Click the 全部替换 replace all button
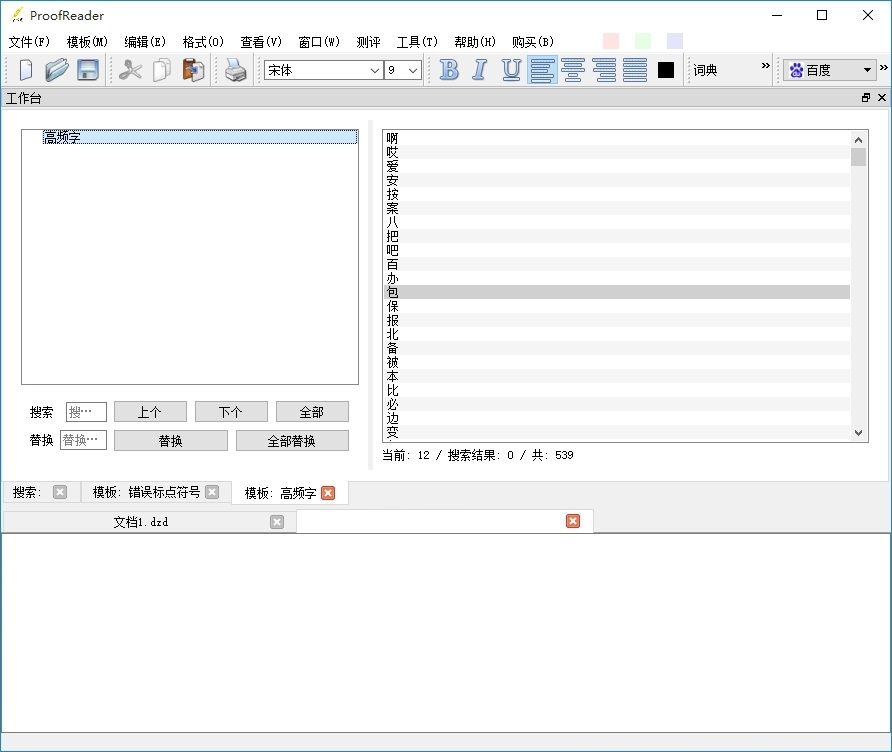The height and width of the screenshot is (752, 892). tap(292, 440)
